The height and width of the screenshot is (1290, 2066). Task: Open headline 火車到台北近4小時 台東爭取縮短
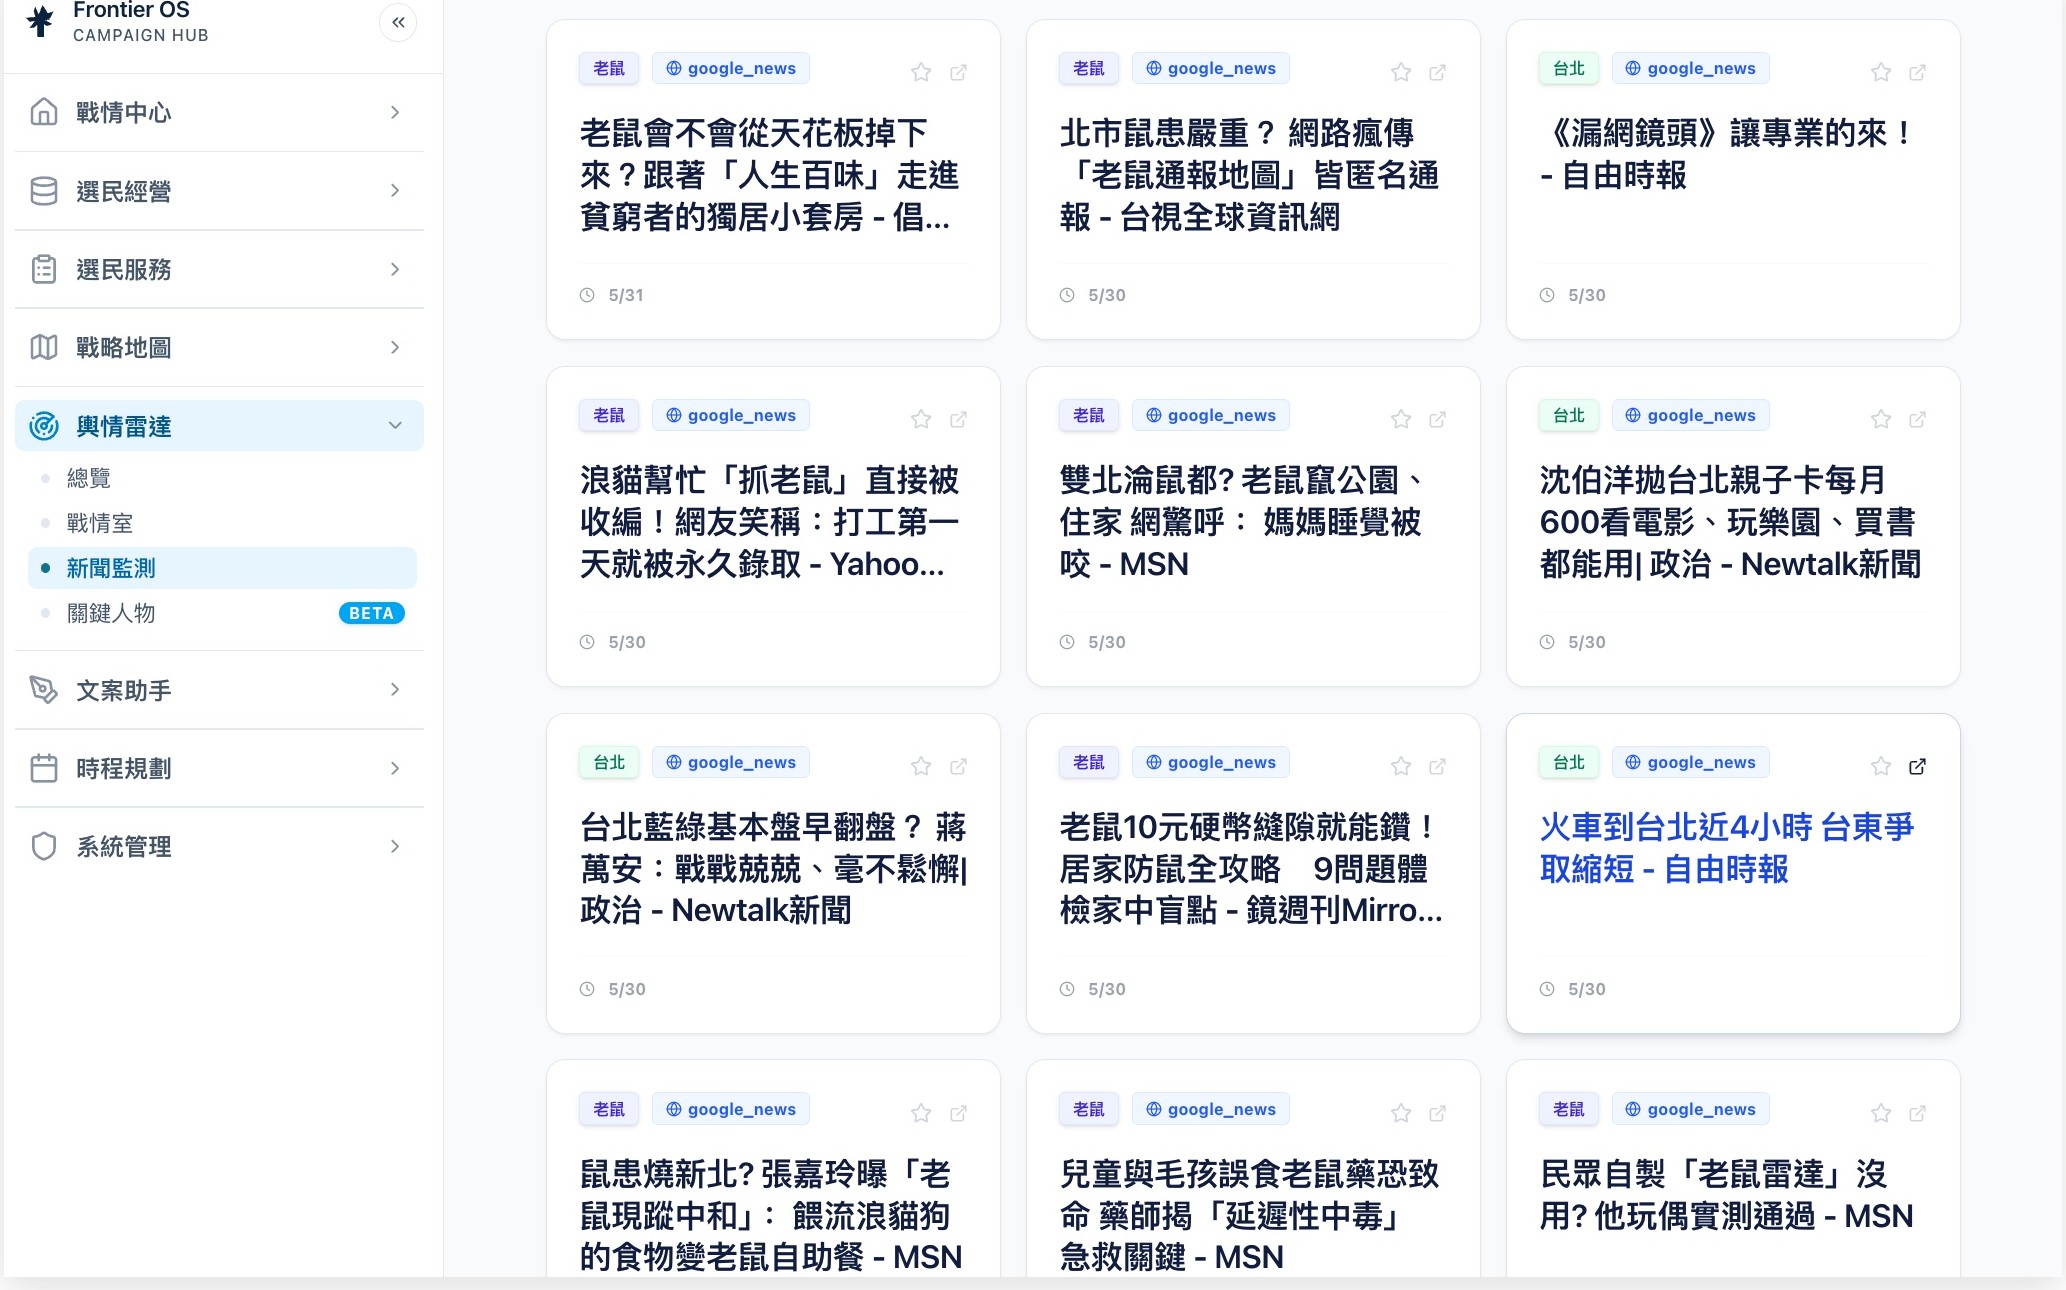click(1727, 848)
